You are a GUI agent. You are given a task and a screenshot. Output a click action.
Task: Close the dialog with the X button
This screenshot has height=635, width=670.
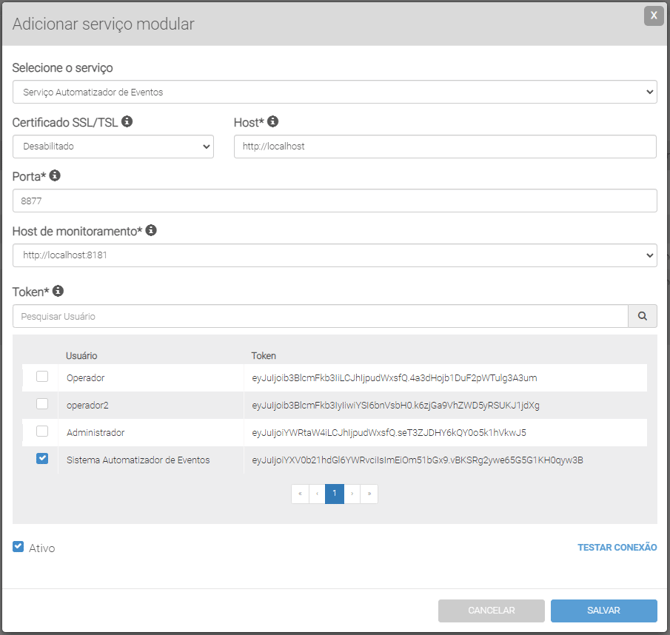point(654,15)
